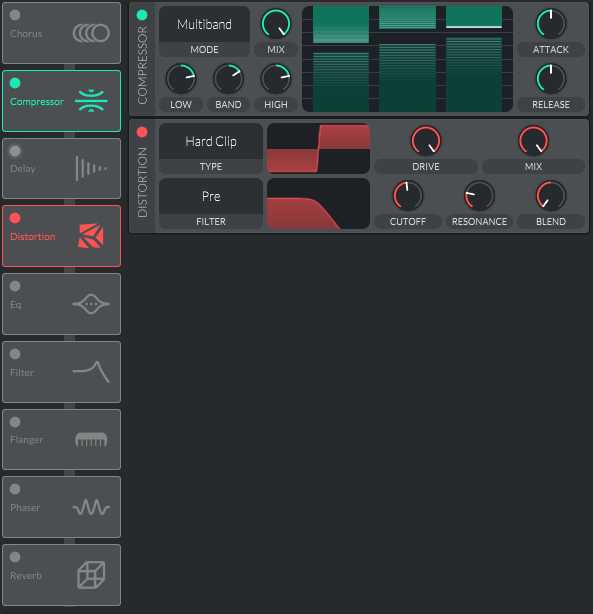Click the distortion DRIVE knob
This screenshot has width=593, height=614.
(426, 141)
